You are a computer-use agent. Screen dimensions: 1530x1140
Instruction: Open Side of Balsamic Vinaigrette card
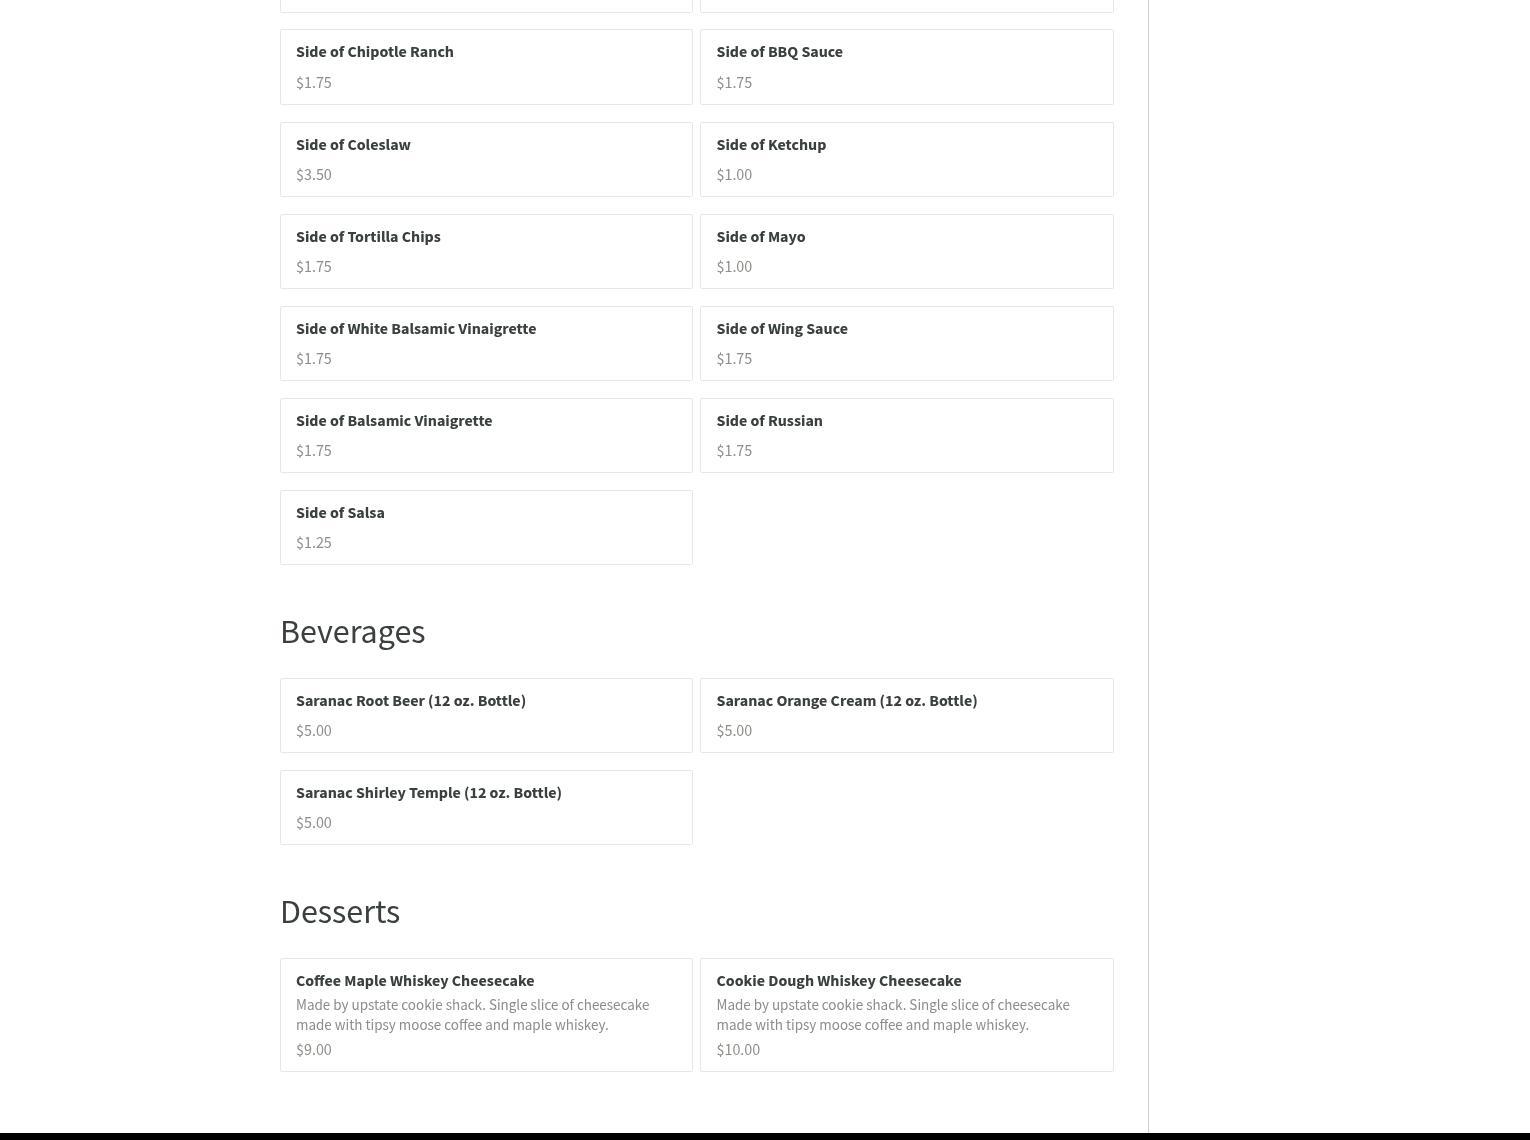click(486, 435)
